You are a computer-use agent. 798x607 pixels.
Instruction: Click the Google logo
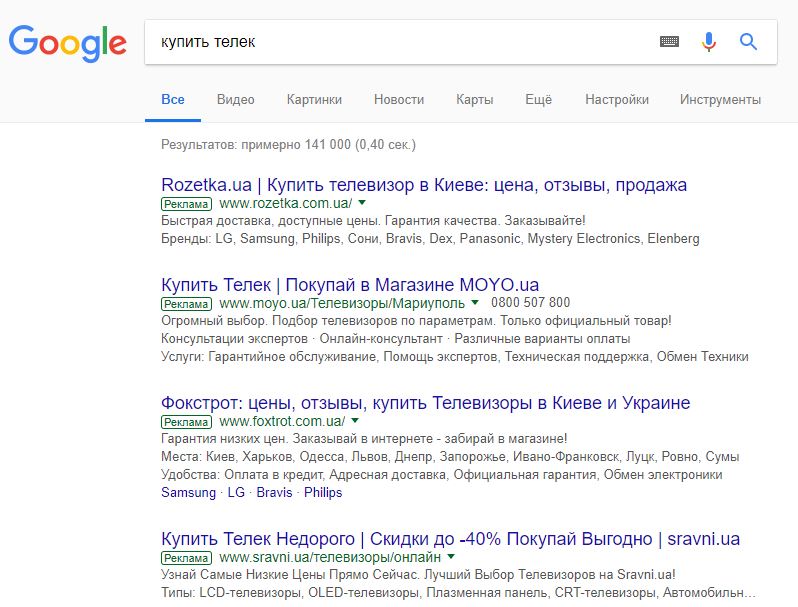(68, 43)
